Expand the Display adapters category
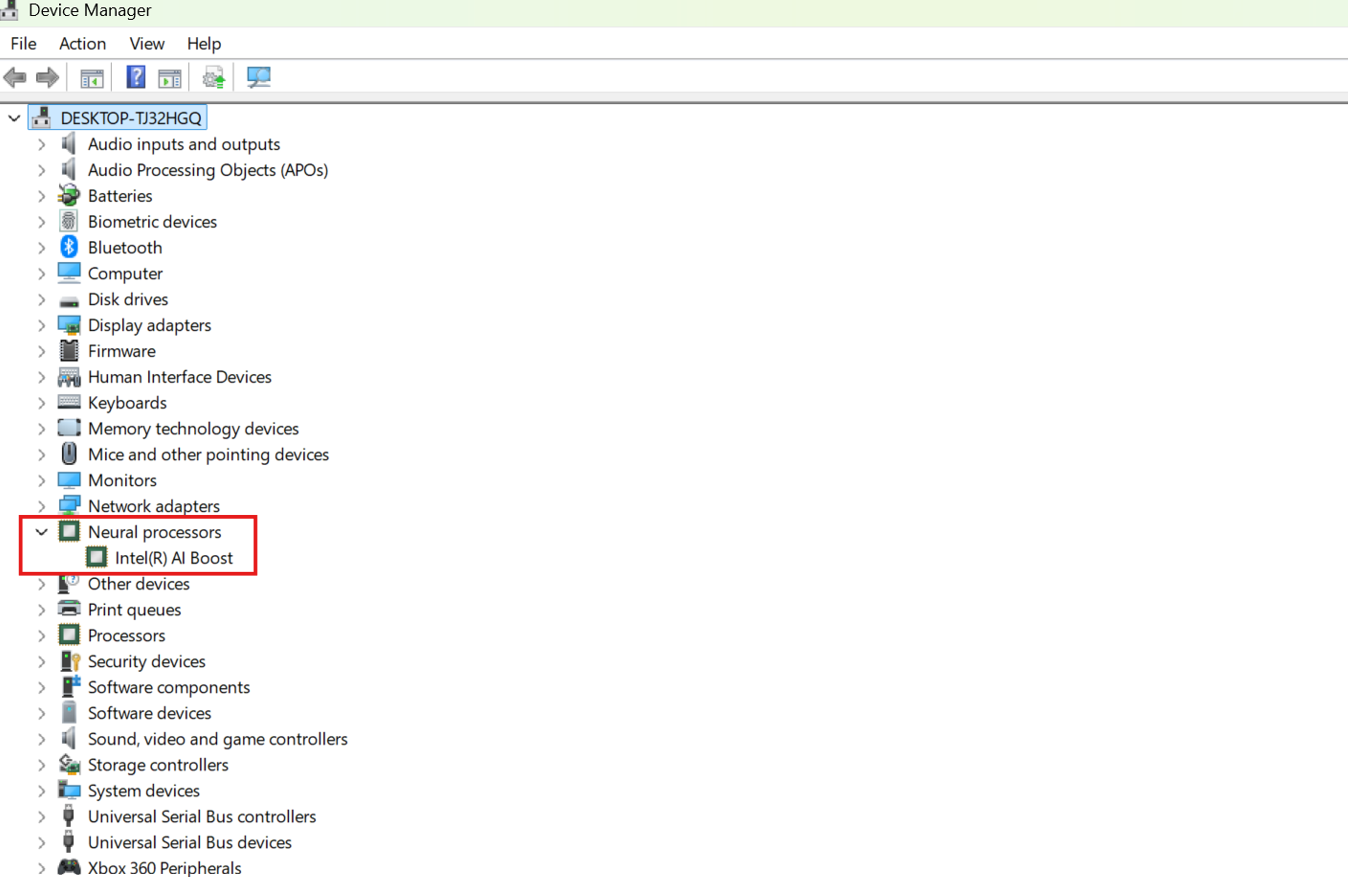1348x877 pixels. 41,325
